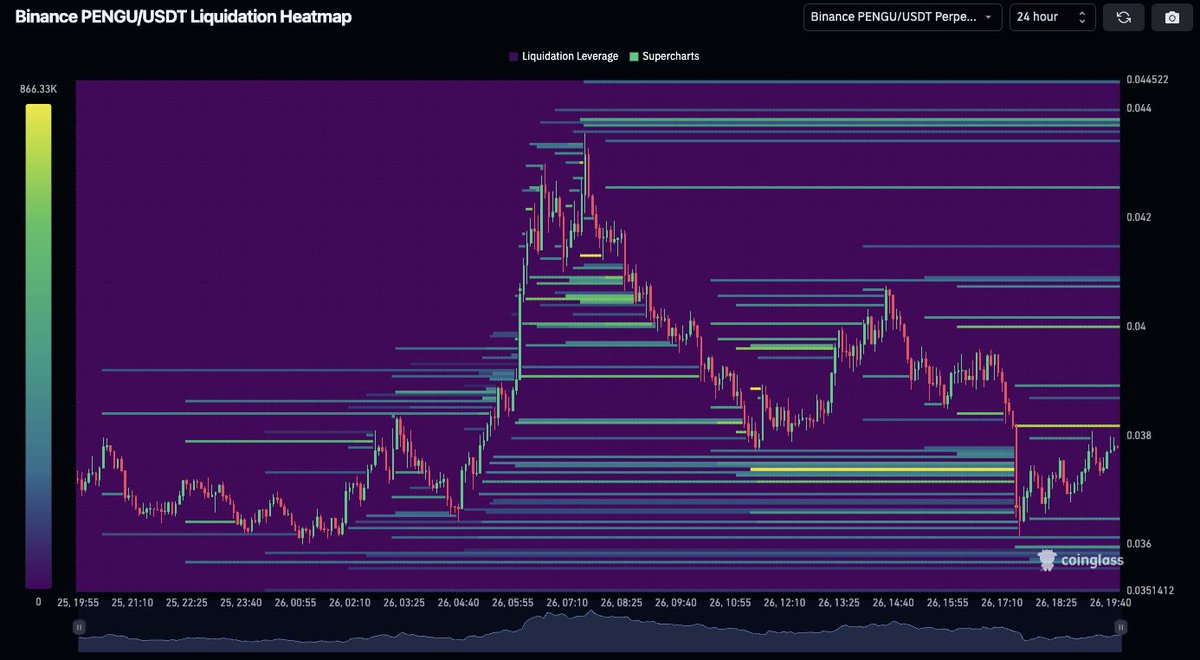Grab the left handle of the time range slider
This screenshot has width=1200, height=660.
pos(79,627)
